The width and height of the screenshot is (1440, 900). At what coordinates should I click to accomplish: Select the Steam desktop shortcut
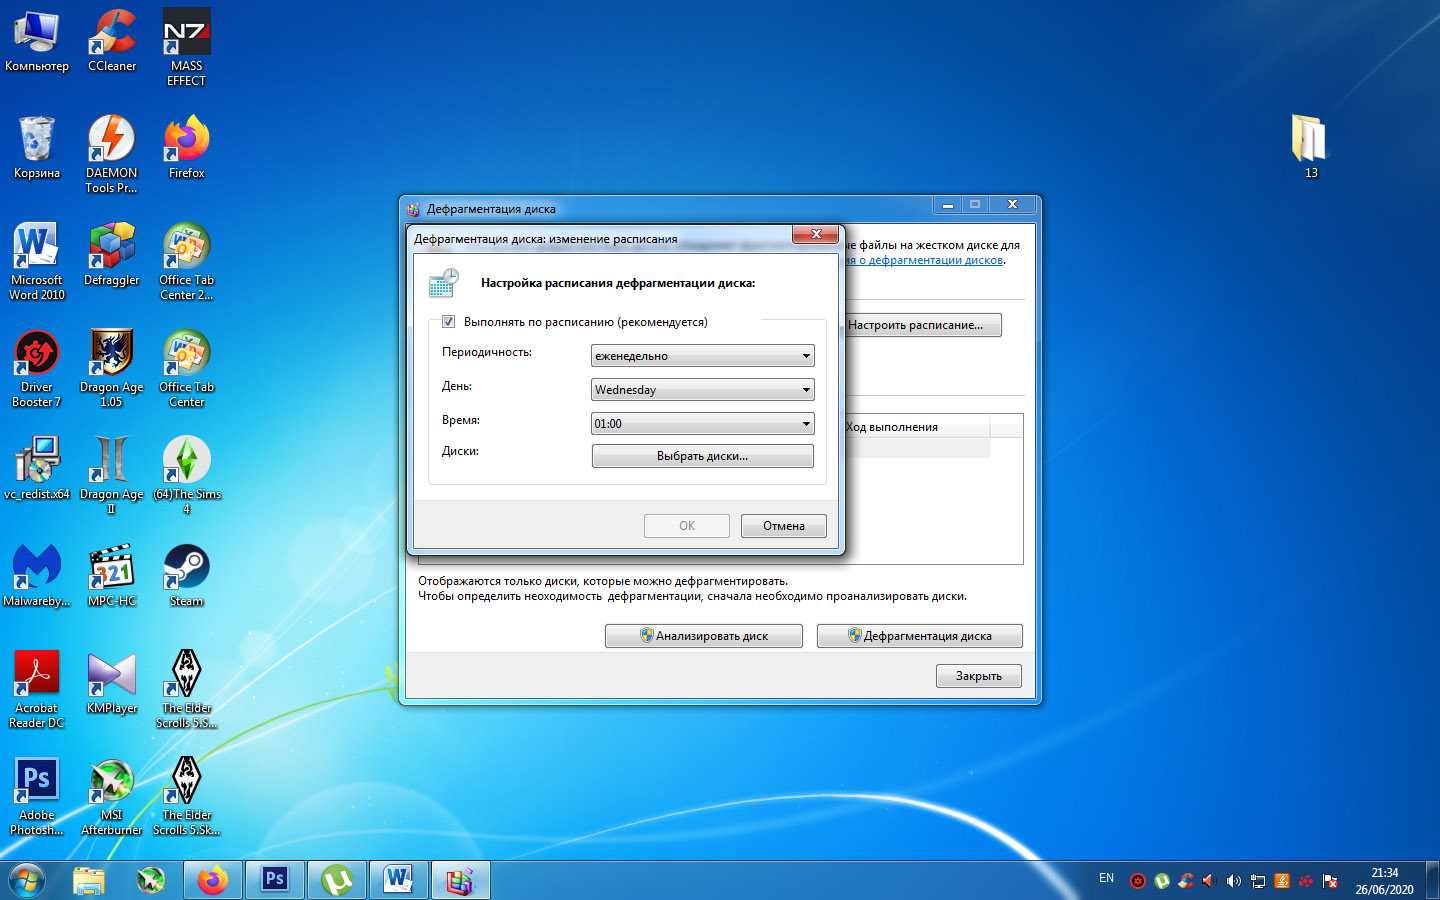(x=187, y=576)
